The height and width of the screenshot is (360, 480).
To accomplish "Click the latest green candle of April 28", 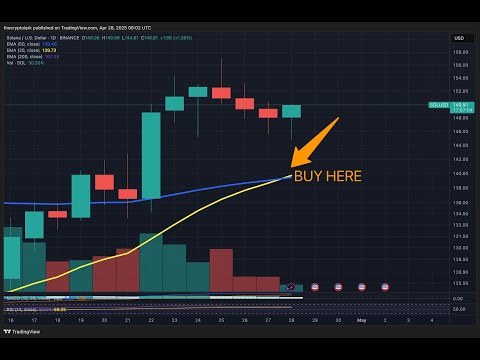I will pos(291,111).
